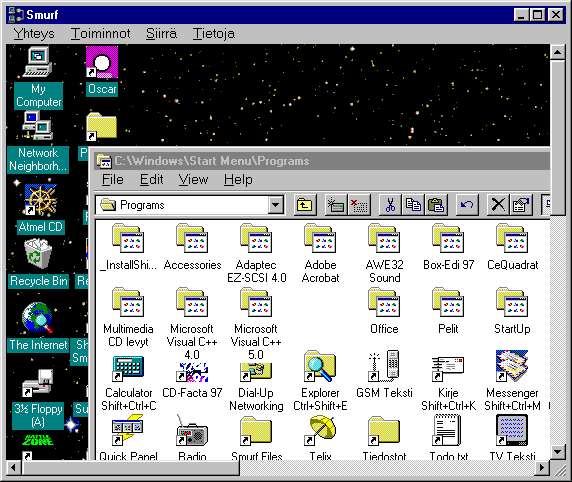Open the Siirrä menu
This screenshot has width=572, height=482.
tap(162, 34)
